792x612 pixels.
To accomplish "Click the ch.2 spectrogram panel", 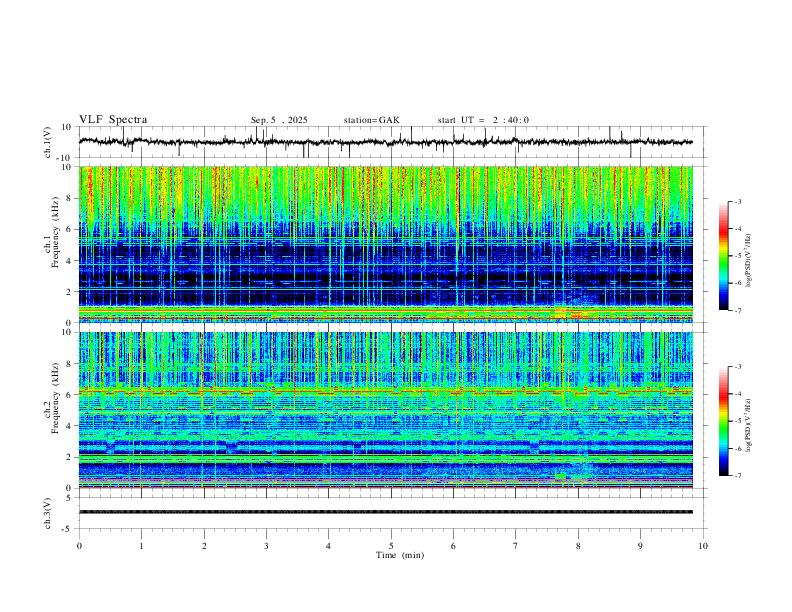I will [x=385, y=410].
